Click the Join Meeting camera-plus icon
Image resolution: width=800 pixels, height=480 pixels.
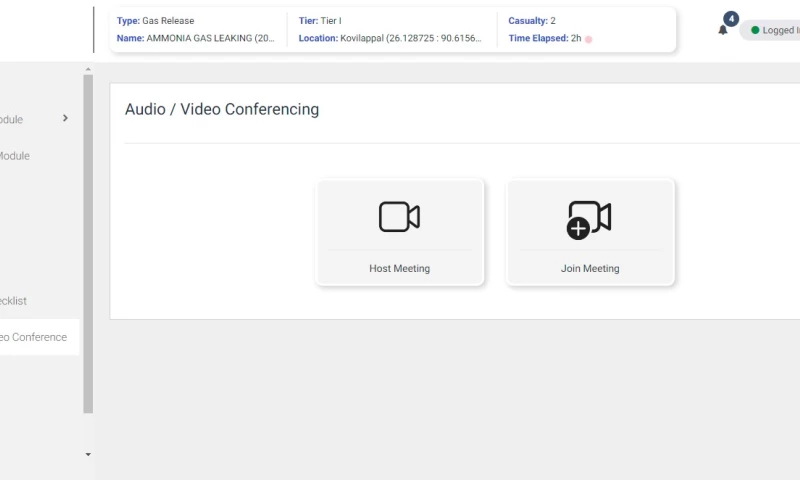[x=589, y=219]
